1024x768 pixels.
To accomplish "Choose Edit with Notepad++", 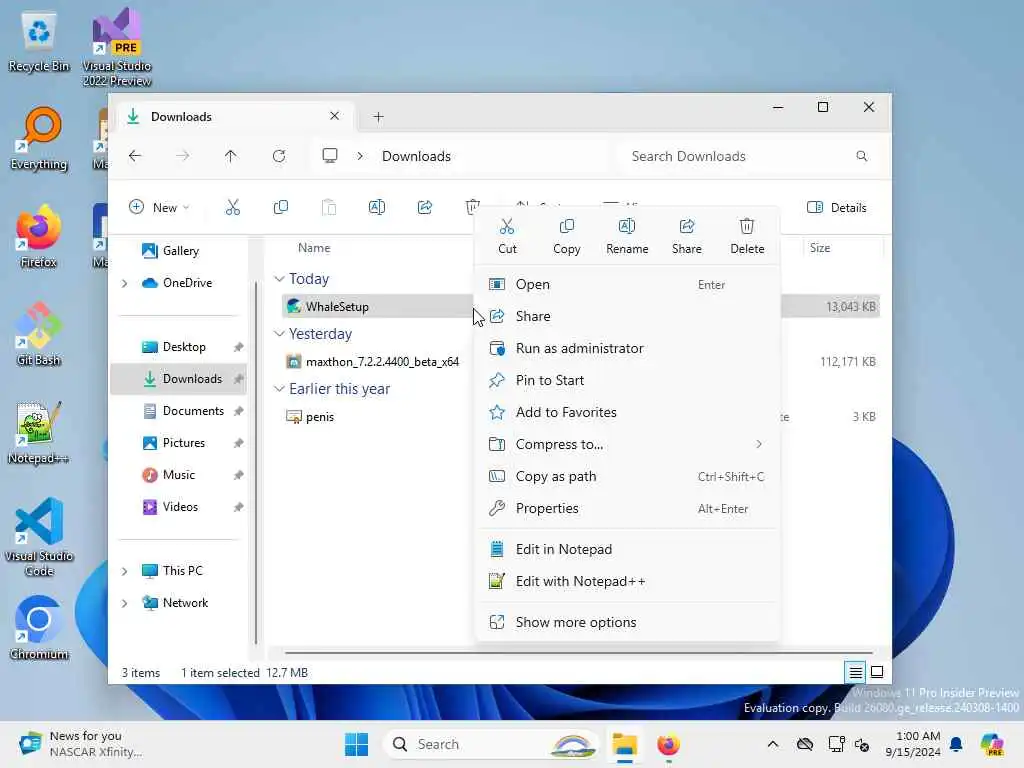I will pos(627,581).
